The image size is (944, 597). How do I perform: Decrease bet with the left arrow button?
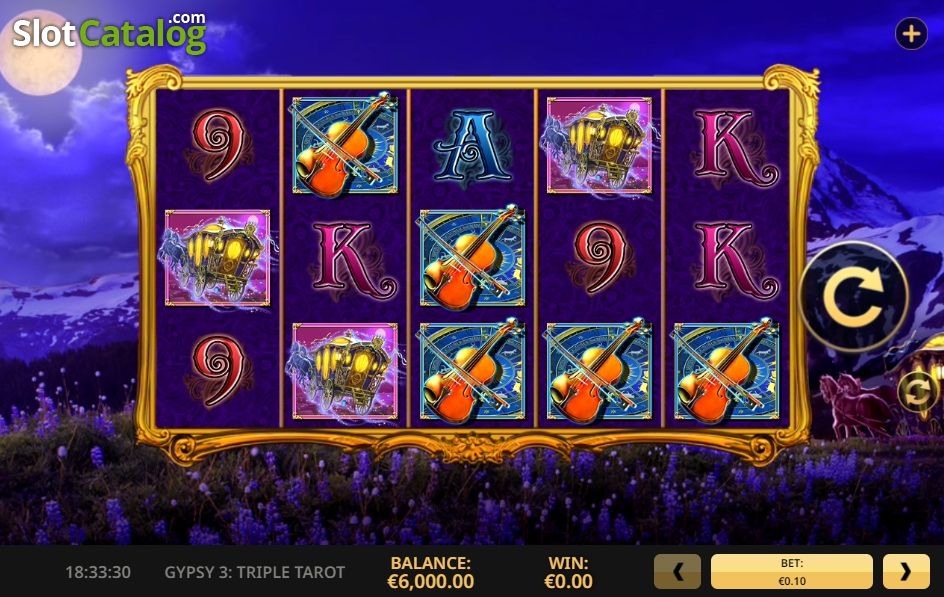(677, 571)
